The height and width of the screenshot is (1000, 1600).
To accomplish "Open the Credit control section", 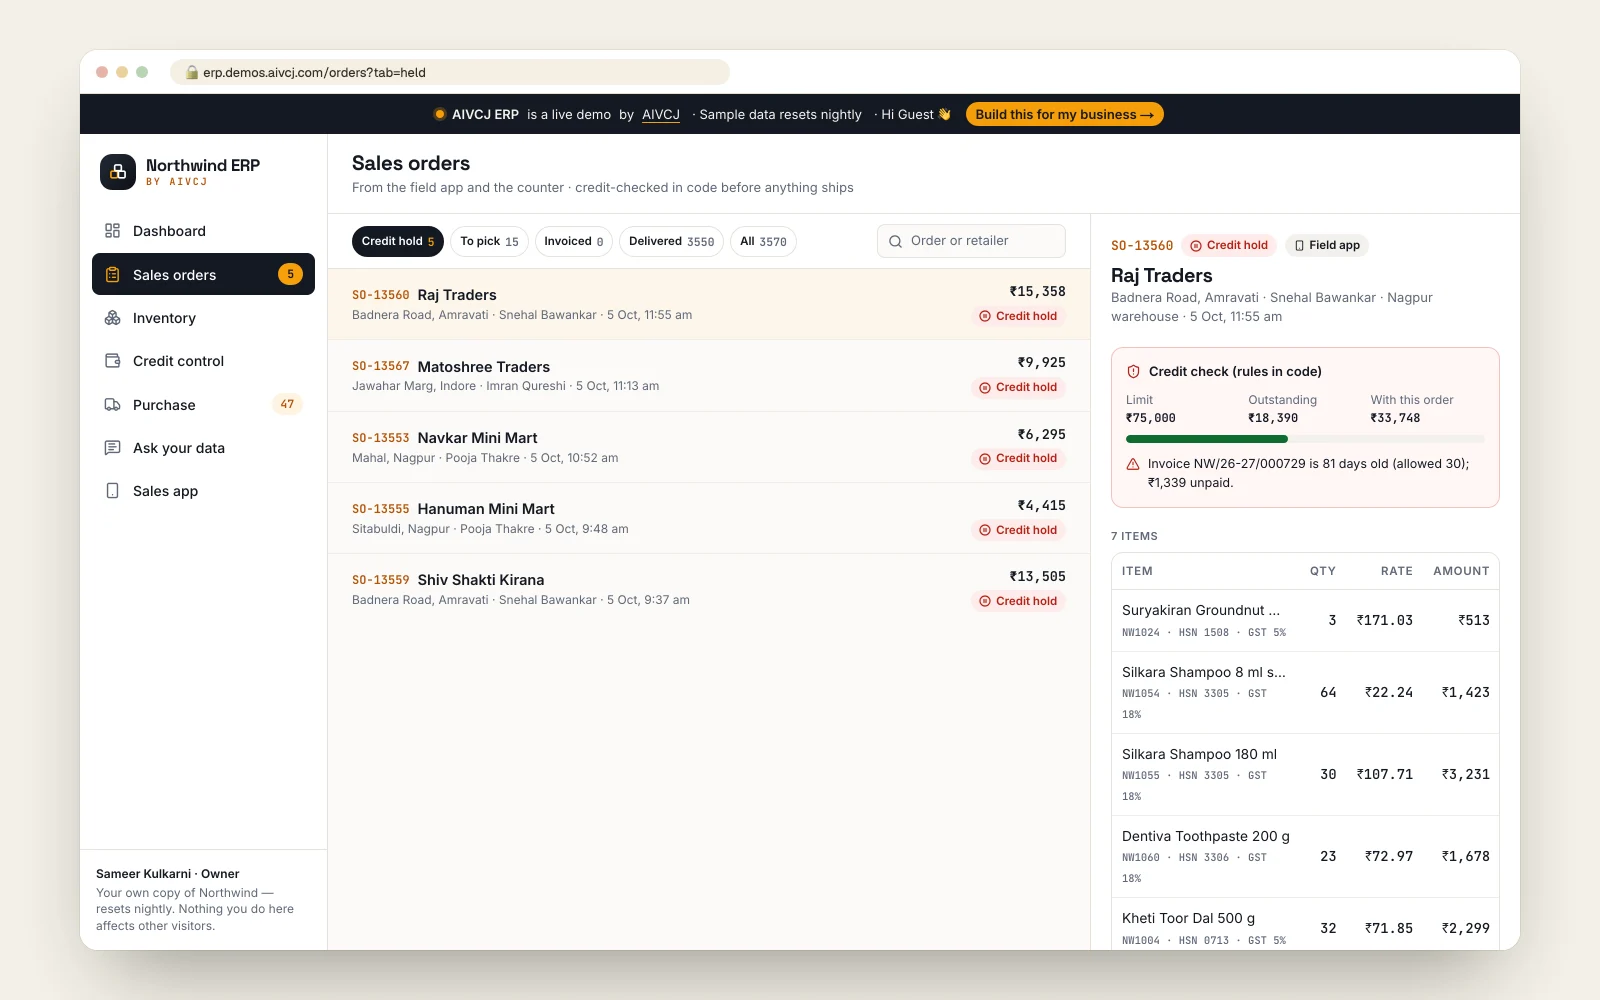I will click(x=203, y=361).
